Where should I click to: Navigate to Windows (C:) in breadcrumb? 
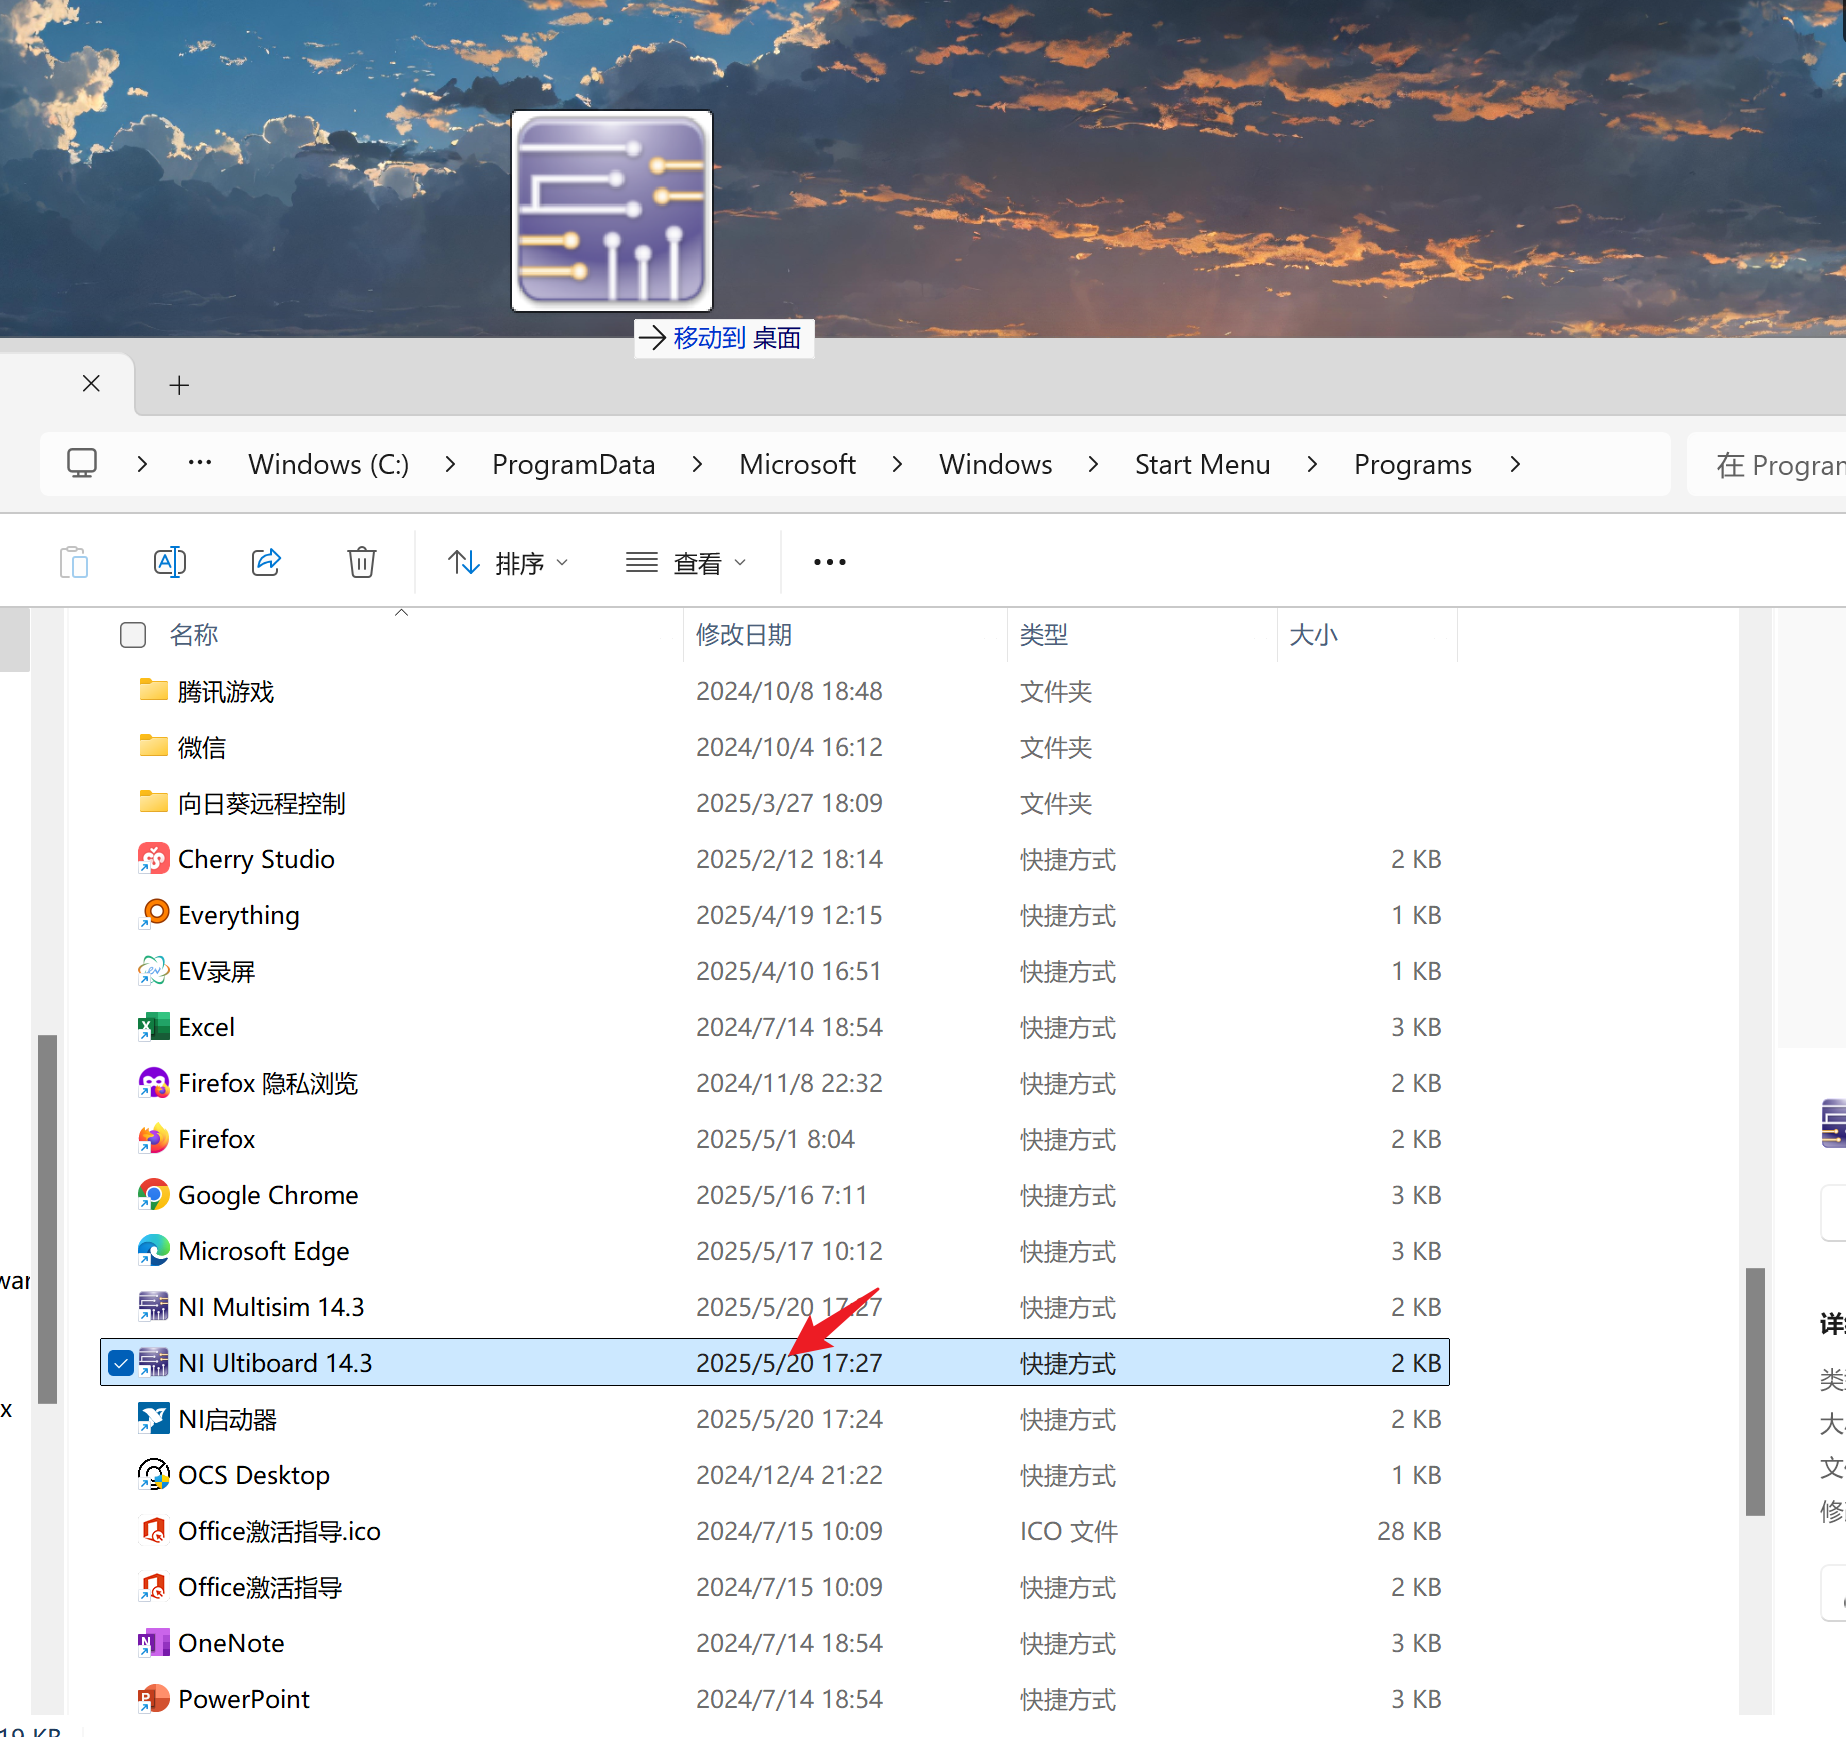pos(329,464)
